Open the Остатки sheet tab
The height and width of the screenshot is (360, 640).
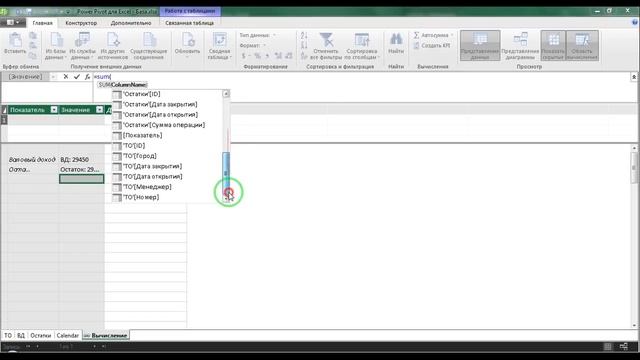(x=40, y=335)
